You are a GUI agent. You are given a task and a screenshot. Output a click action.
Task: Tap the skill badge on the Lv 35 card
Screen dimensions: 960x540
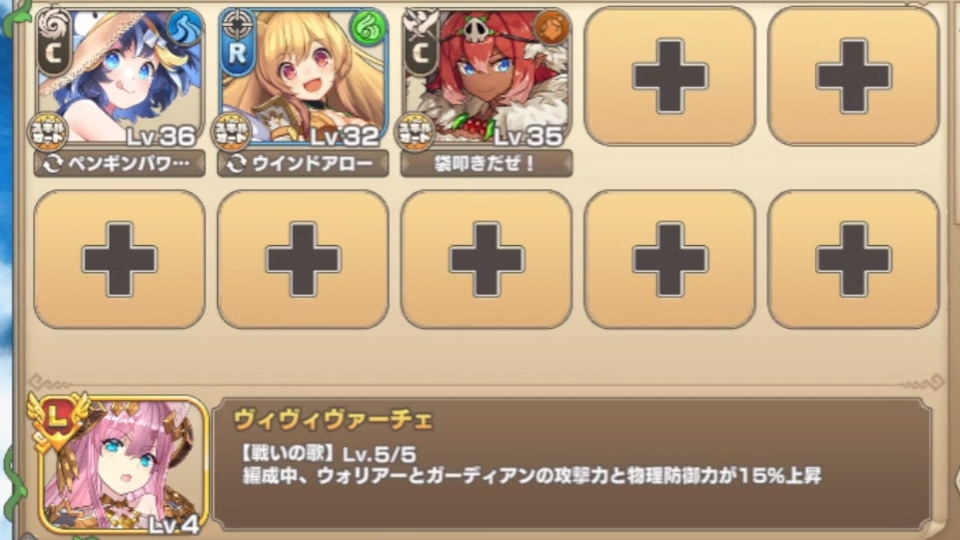pyautogui.click(x=415, y=132)
